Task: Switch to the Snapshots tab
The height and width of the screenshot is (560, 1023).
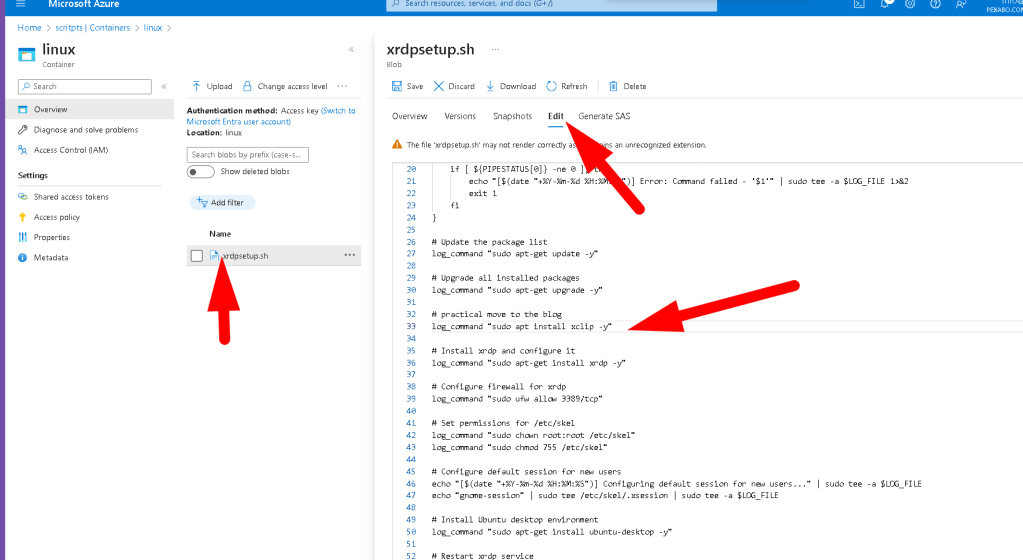Action: [x=512, y=116]
